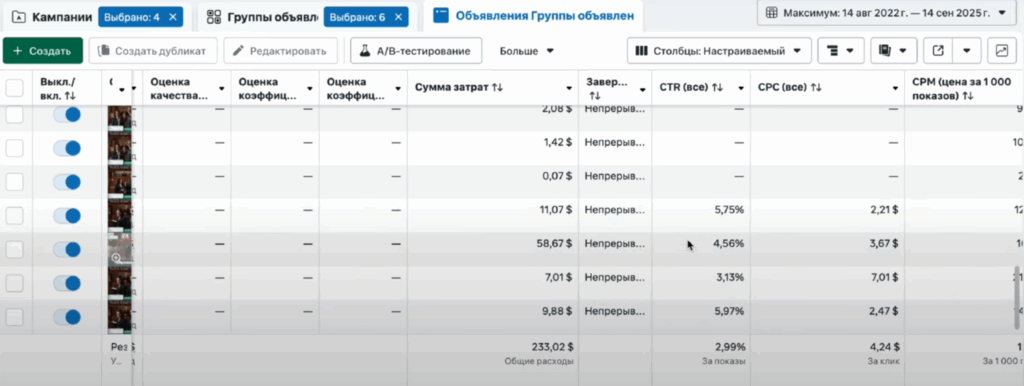Check the row with 9,88 $ spend
This screenshot has height=386, width=1024.
(x=14, y=317)
